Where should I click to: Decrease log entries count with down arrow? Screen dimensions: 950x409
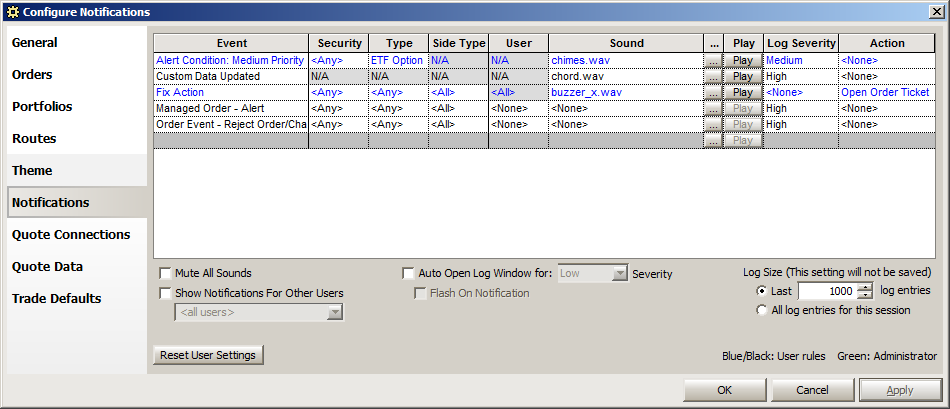866,295
